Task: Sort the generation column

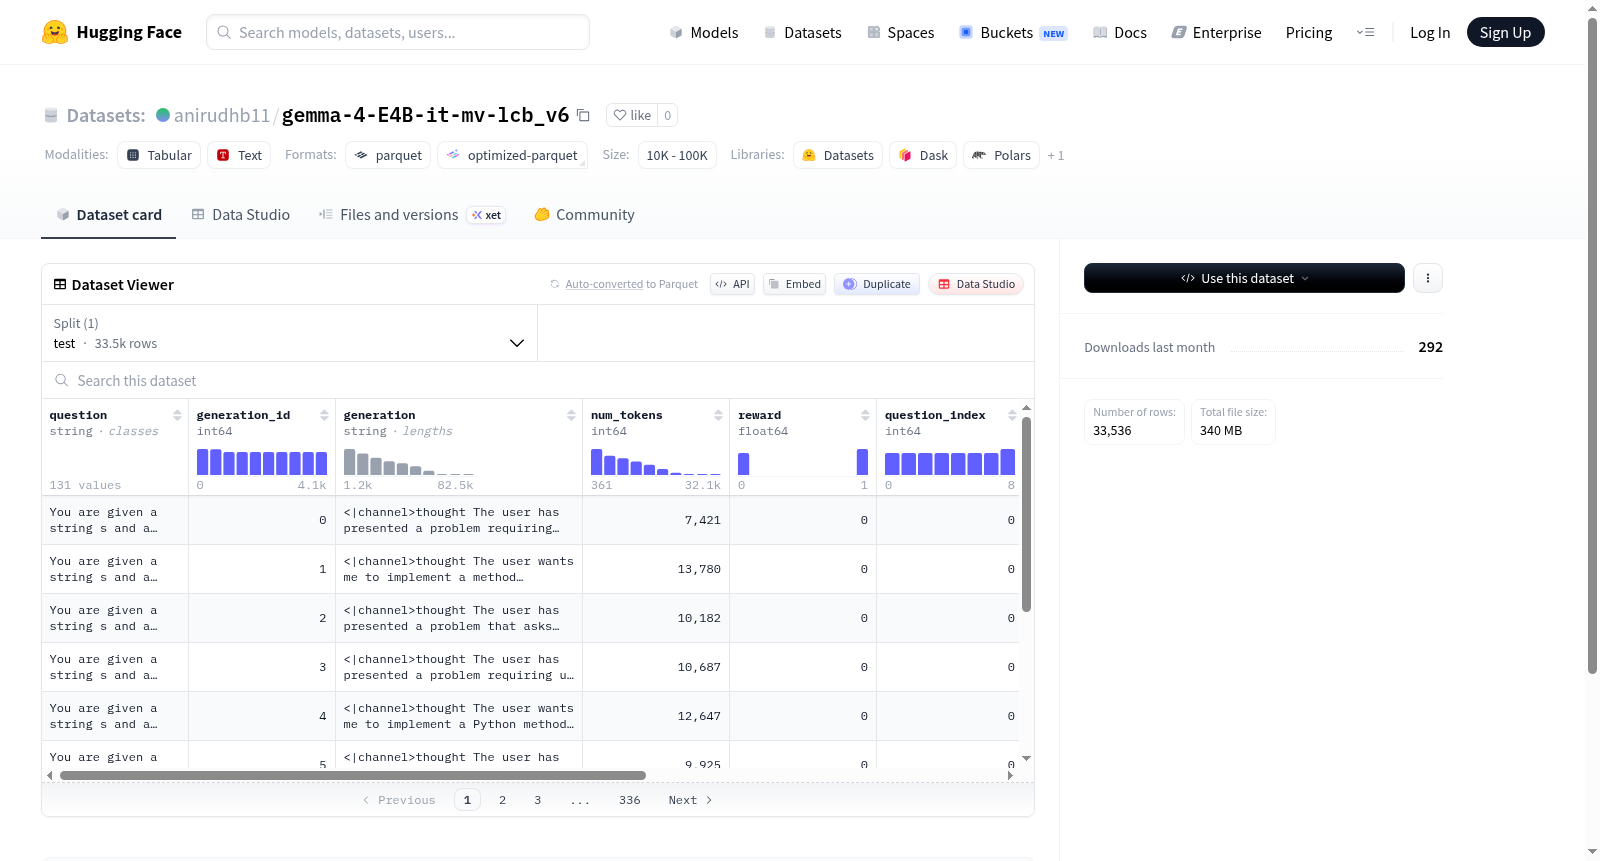Action: (571, 415)
